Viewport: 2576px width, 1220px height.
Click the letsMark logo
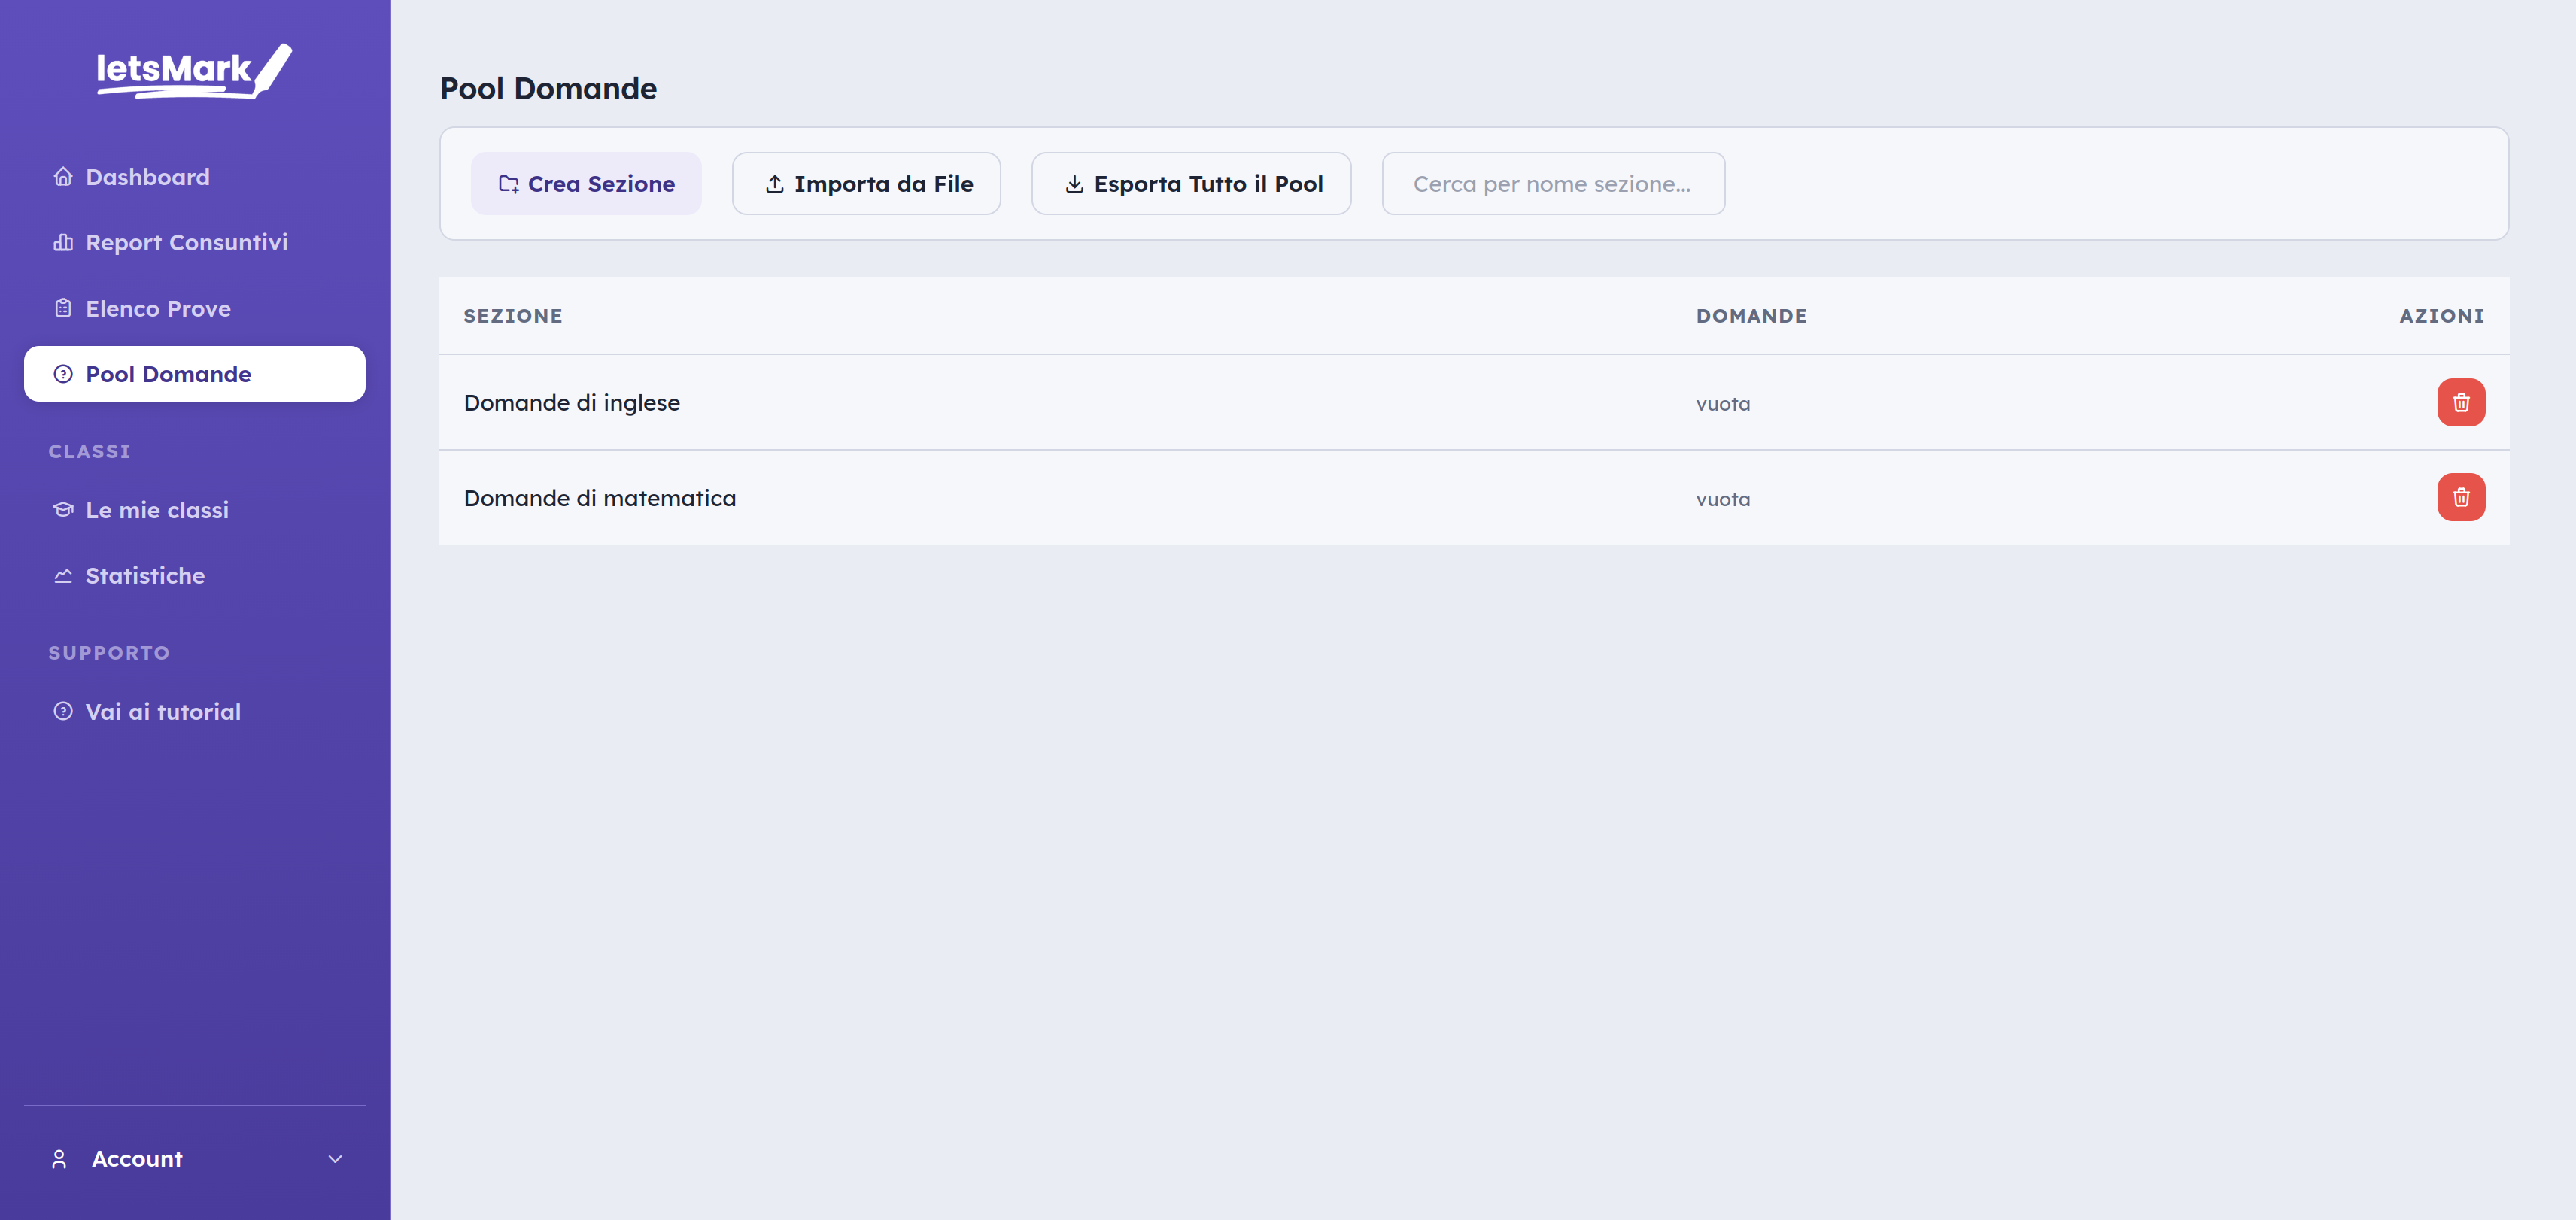click(194, 71)
